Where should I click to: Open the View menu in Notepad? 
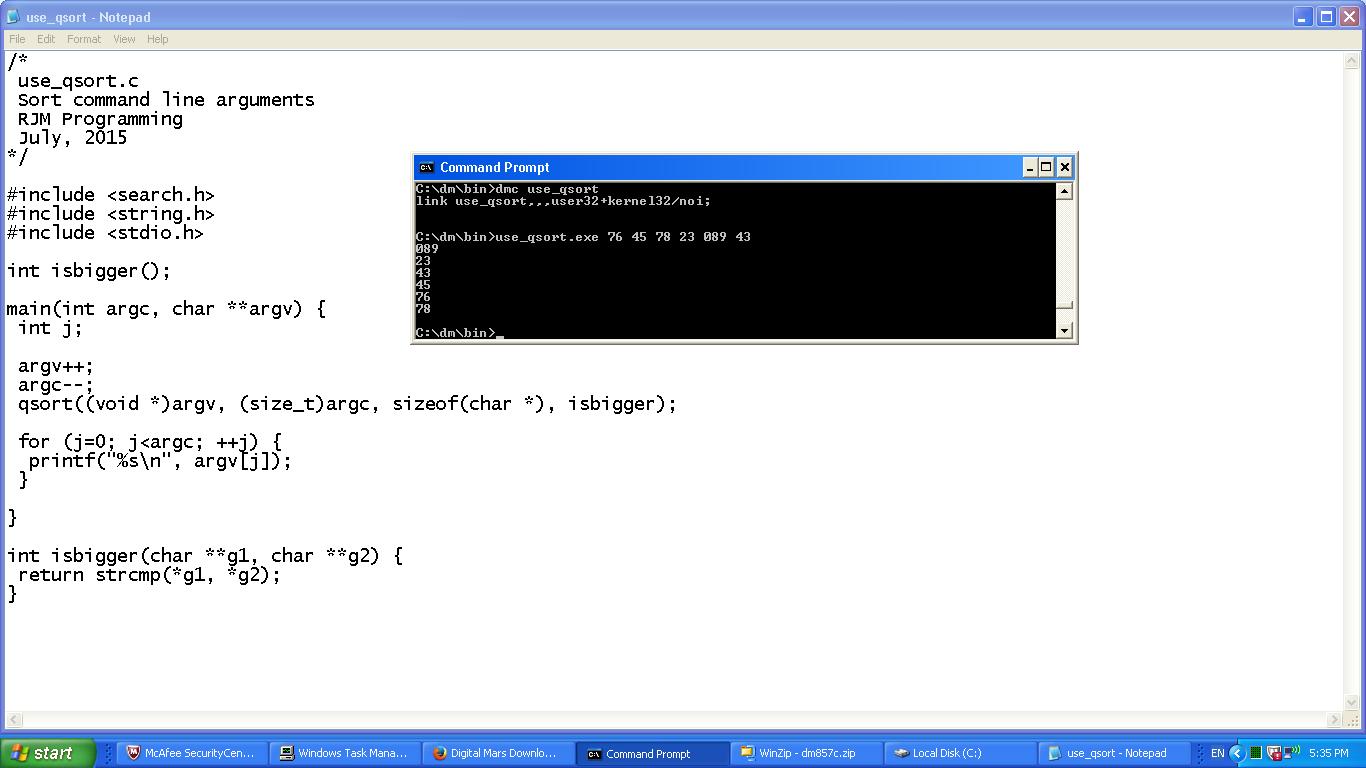click(124, 39)
